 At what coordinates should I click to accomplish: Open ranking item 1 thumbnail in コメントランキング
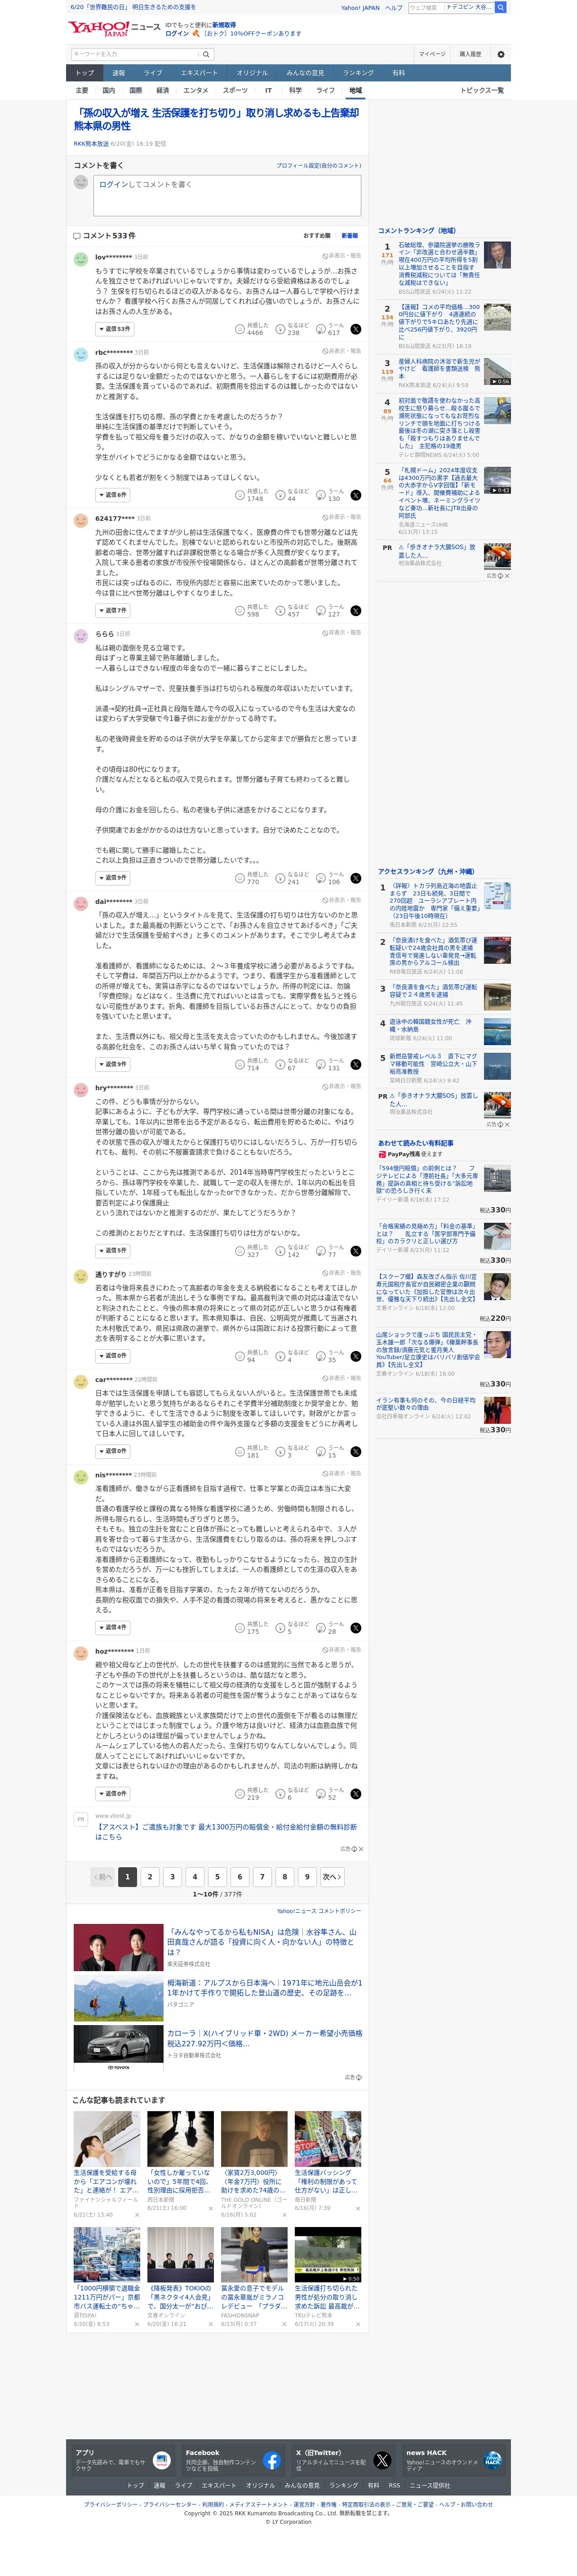point(497,254)
